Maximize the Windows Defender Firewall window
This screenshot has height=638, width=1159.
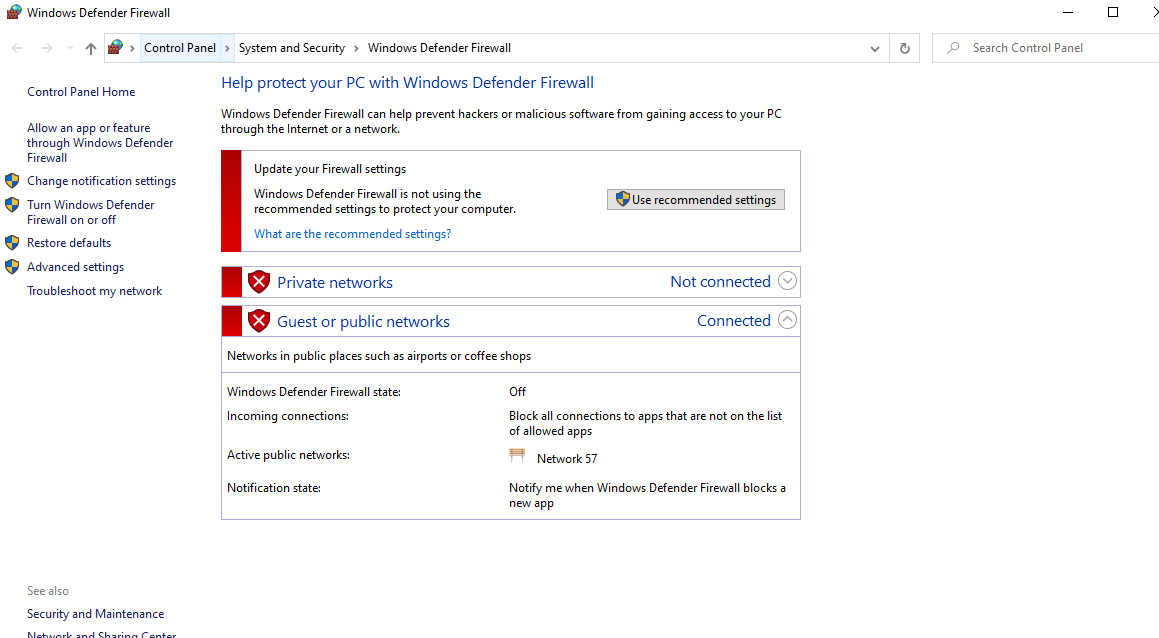point(1112,13)
